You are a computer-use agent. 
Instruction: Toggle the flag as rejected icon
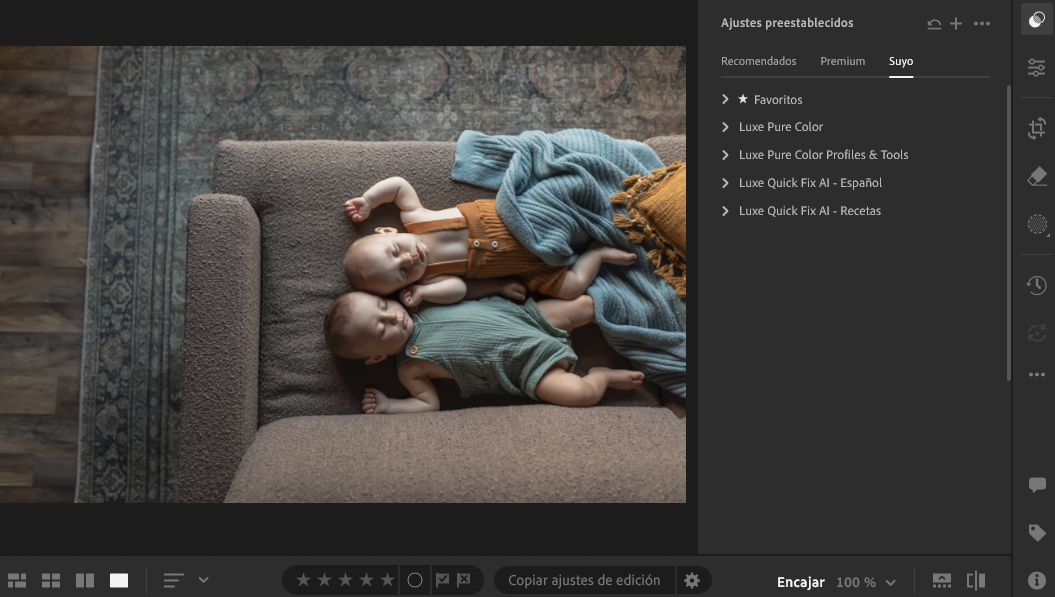pyautogui.click(x=464, y=580)
